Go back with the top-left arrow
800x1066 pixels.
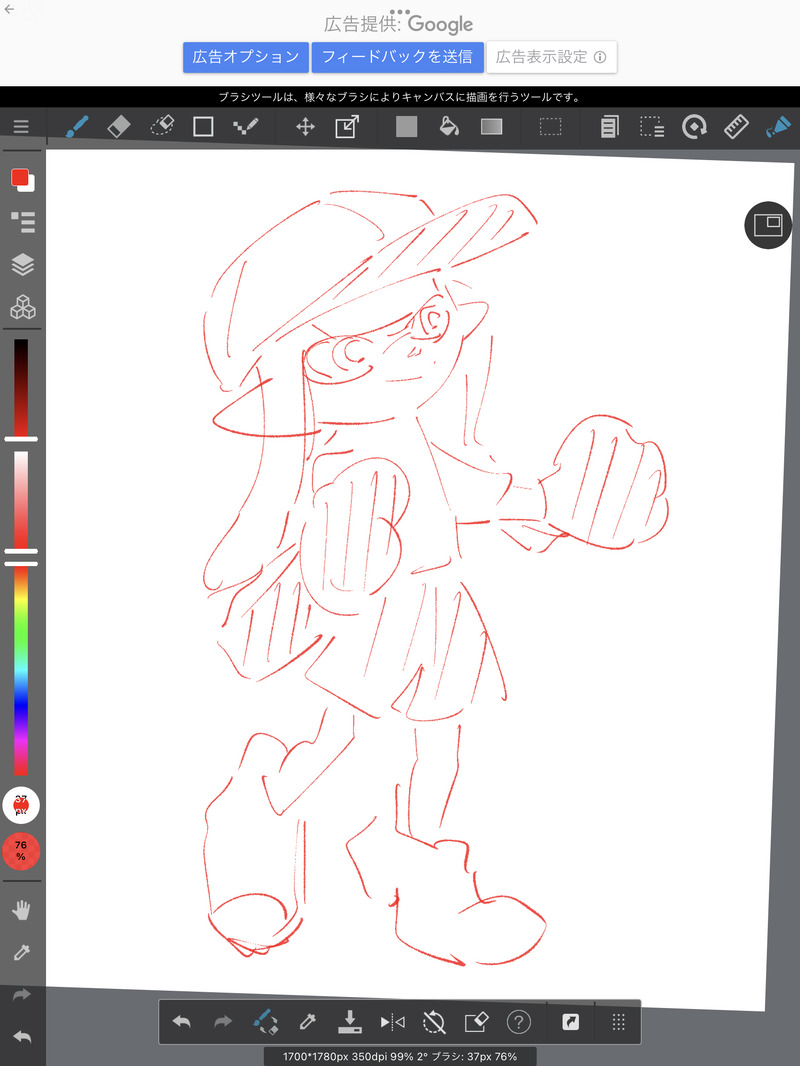9,9
